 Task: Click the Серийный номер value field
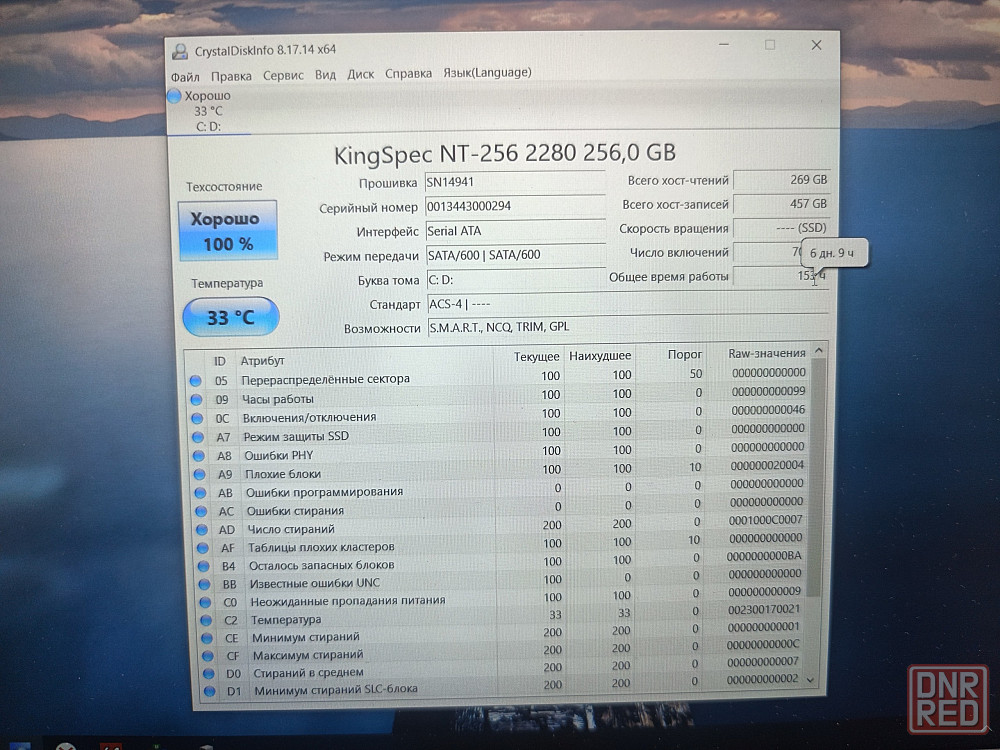tap(514, 206)
